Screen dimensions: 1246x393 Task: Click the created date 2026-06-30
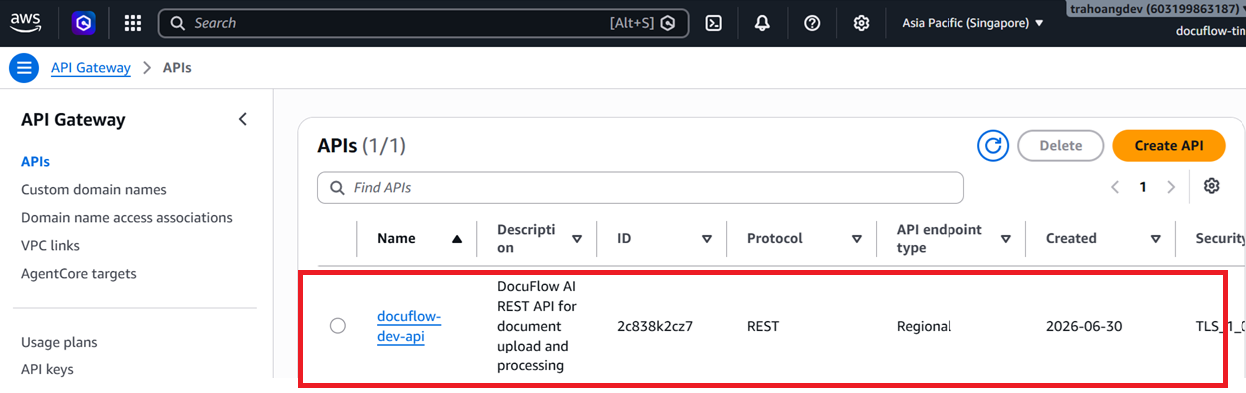[1084, 326]
